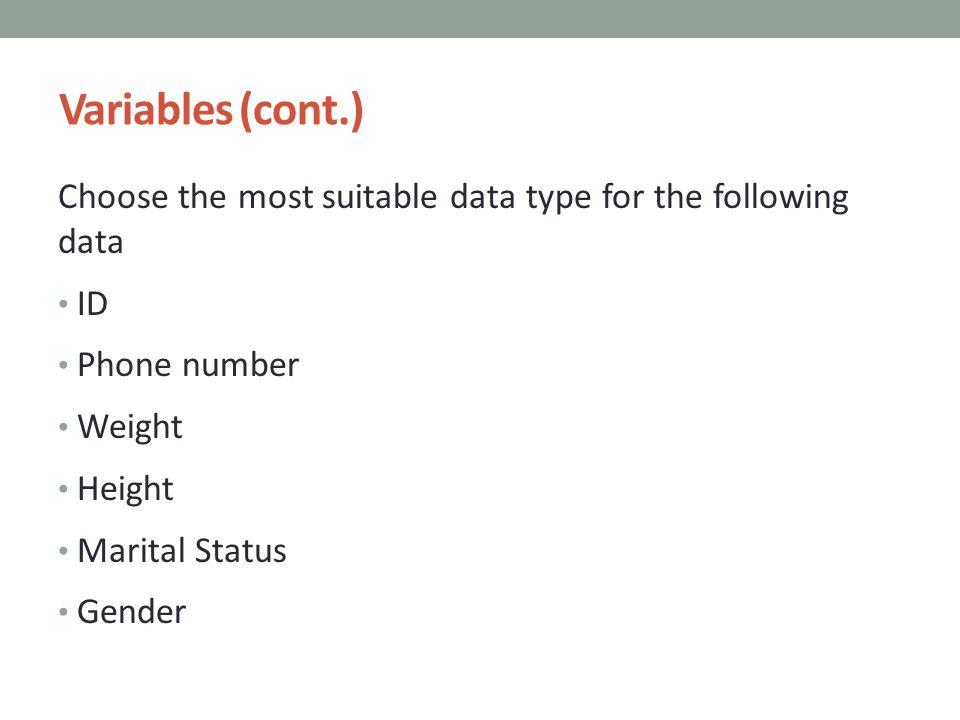Click the word number in Phone number
The width and height of the screenshot is (960, 720).
(x=241, y=365)
